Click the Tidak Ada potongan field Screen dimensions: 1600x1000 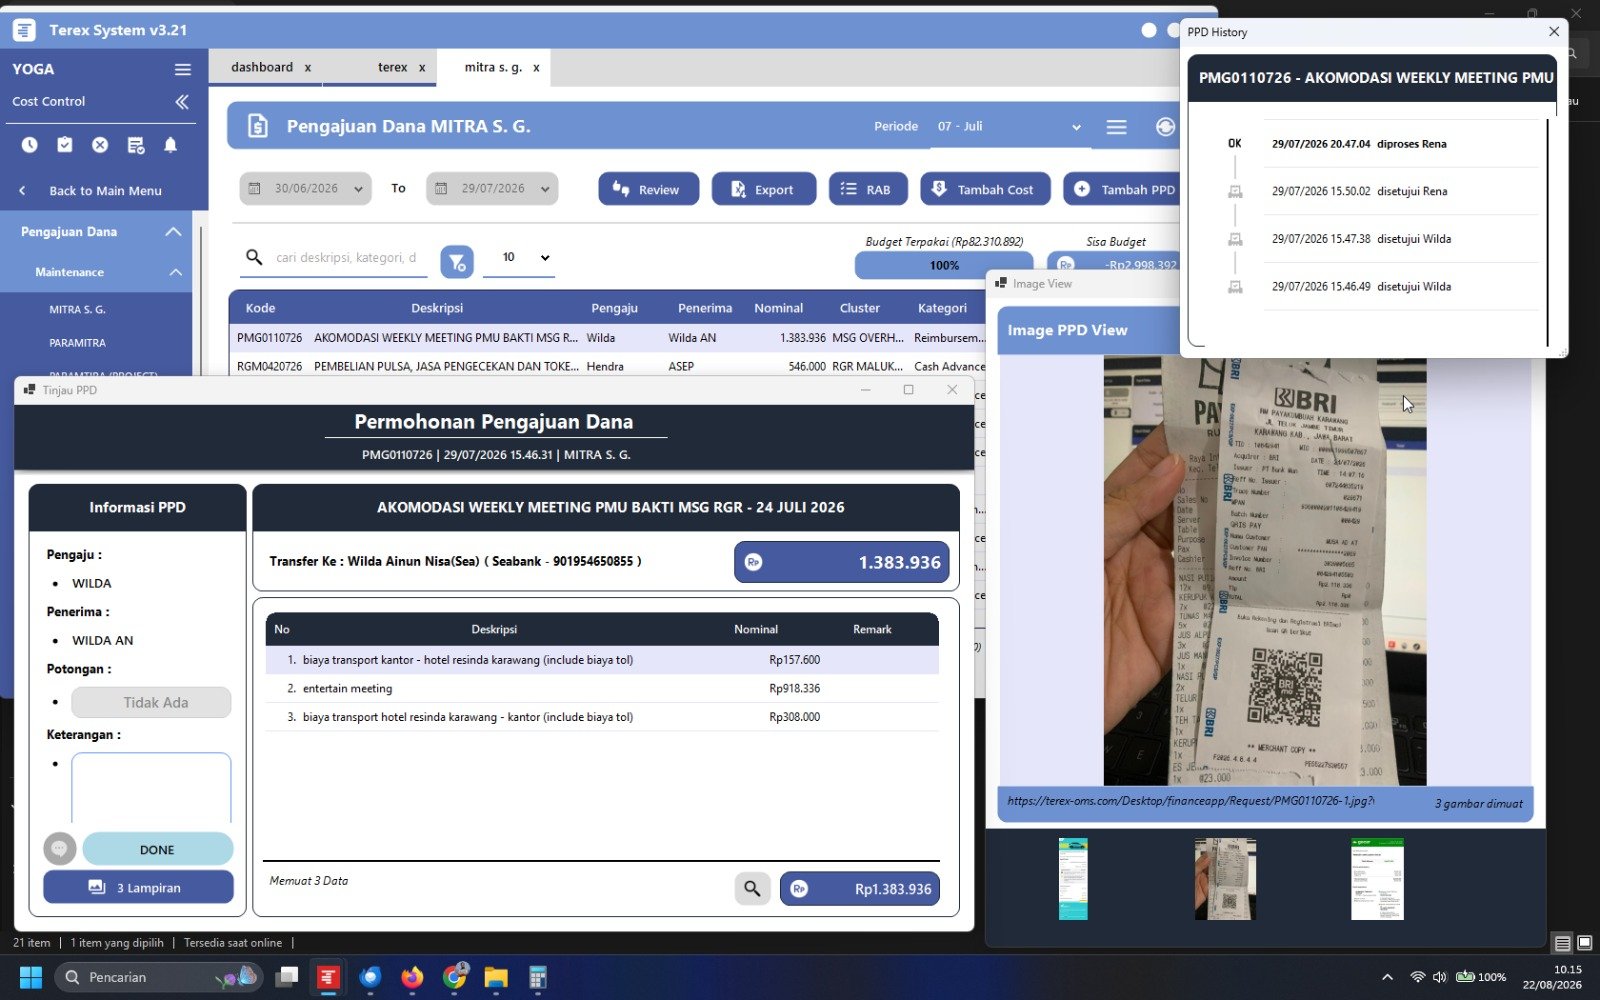pyautogui.click(x=151, y=702)
